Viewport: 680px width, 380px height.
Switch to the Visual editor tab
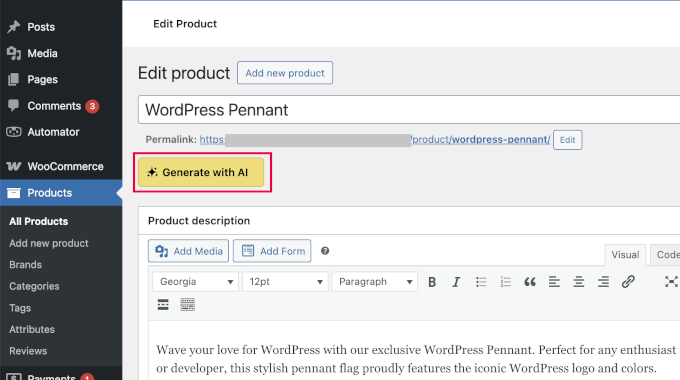point(625,255)
